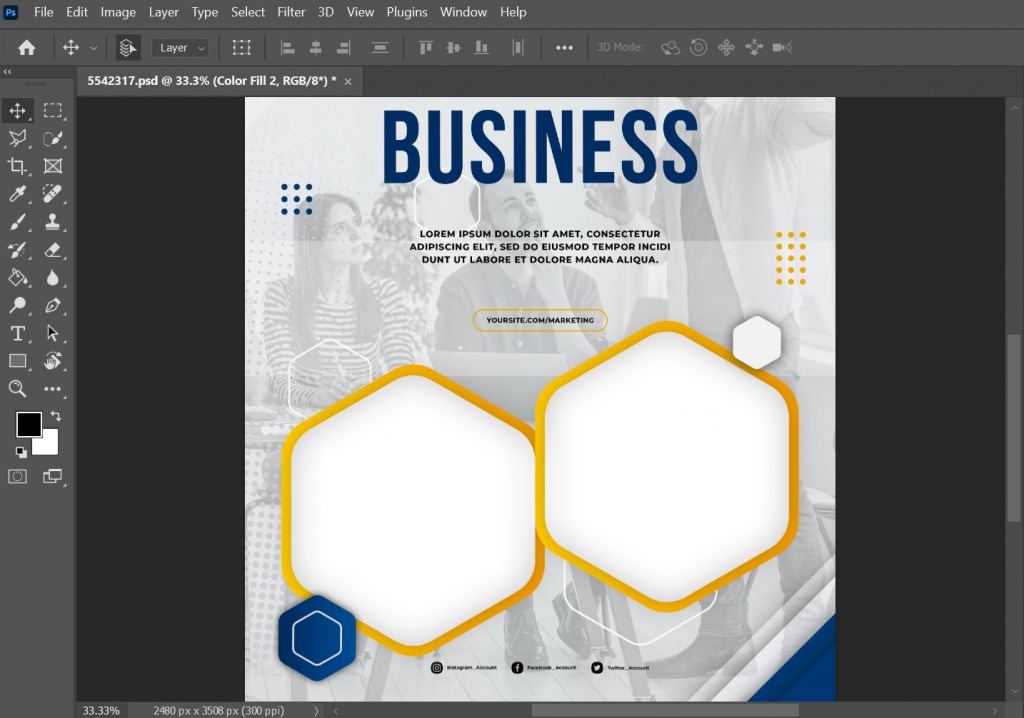Open the foreground color swatch picker
This screenshot has height=718, width=1024.
point(27,424)
